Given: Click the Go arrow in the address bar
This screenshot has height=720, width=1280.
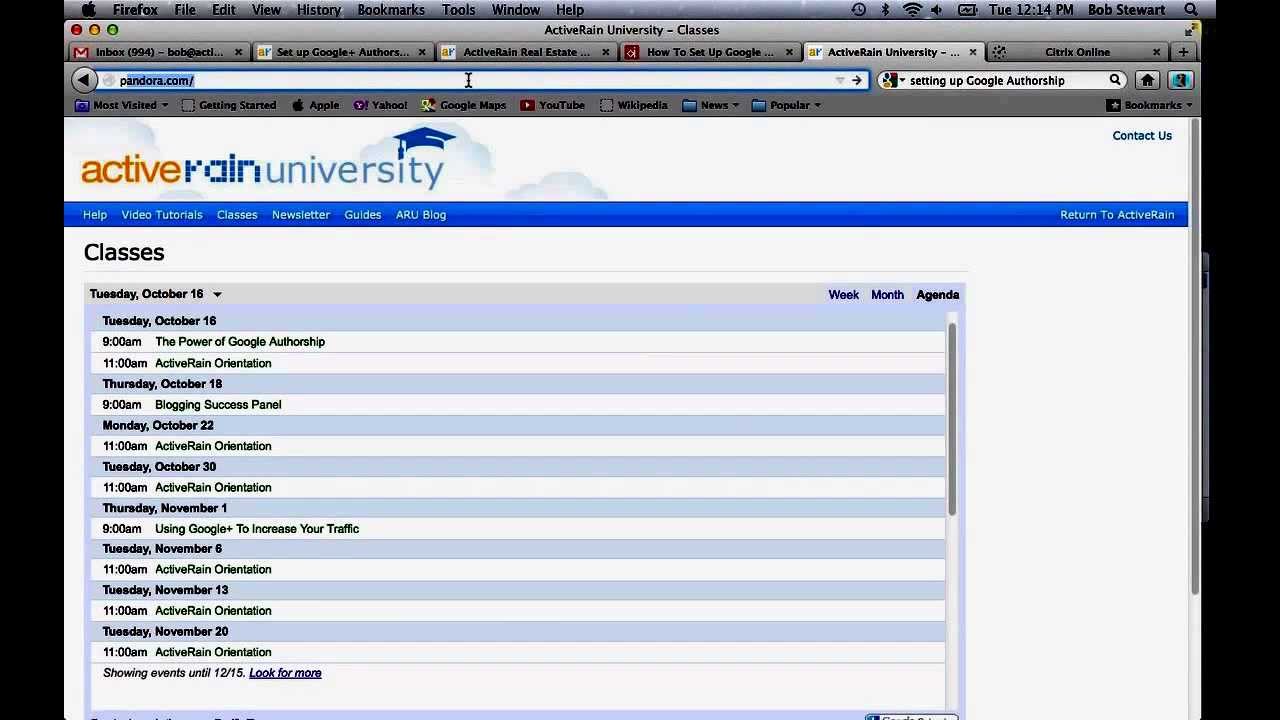Looking at the screenshot, I should point(856,80).
